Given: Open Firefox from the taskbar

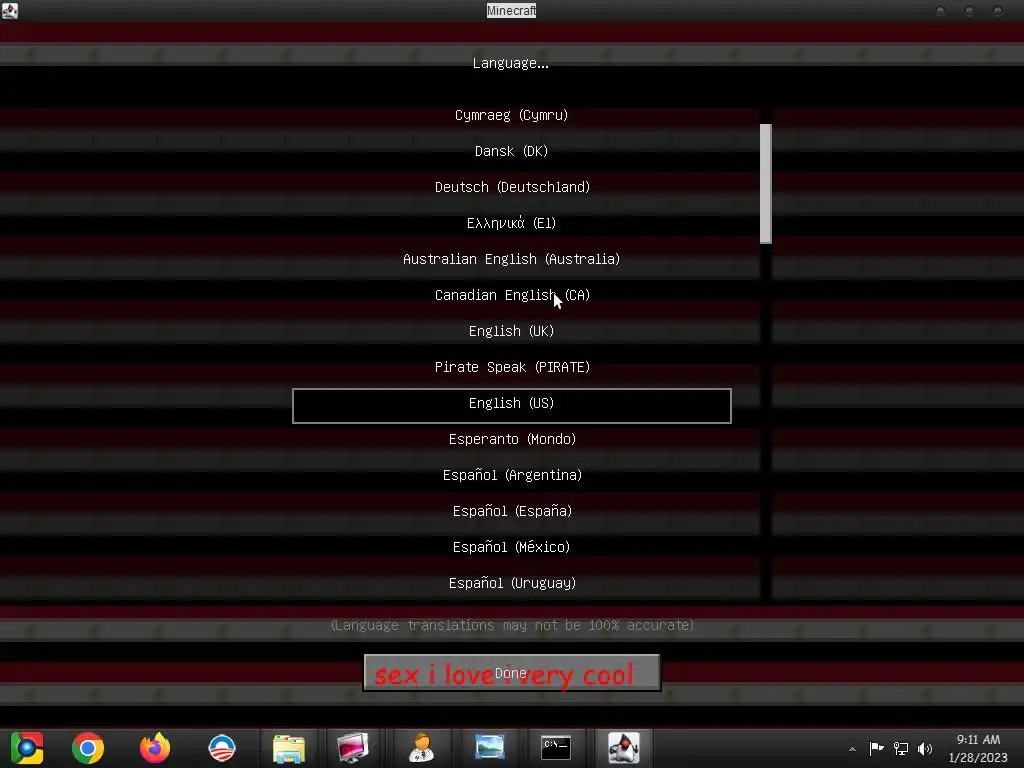Looking at the screenshot, I should coord(155,748).
